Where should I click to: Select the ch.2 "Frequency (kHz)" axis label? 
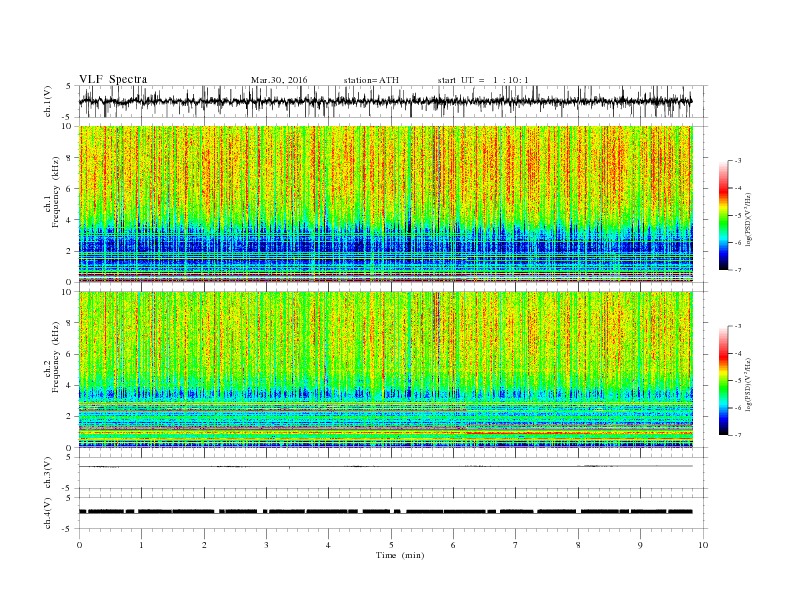click(56, 358)
